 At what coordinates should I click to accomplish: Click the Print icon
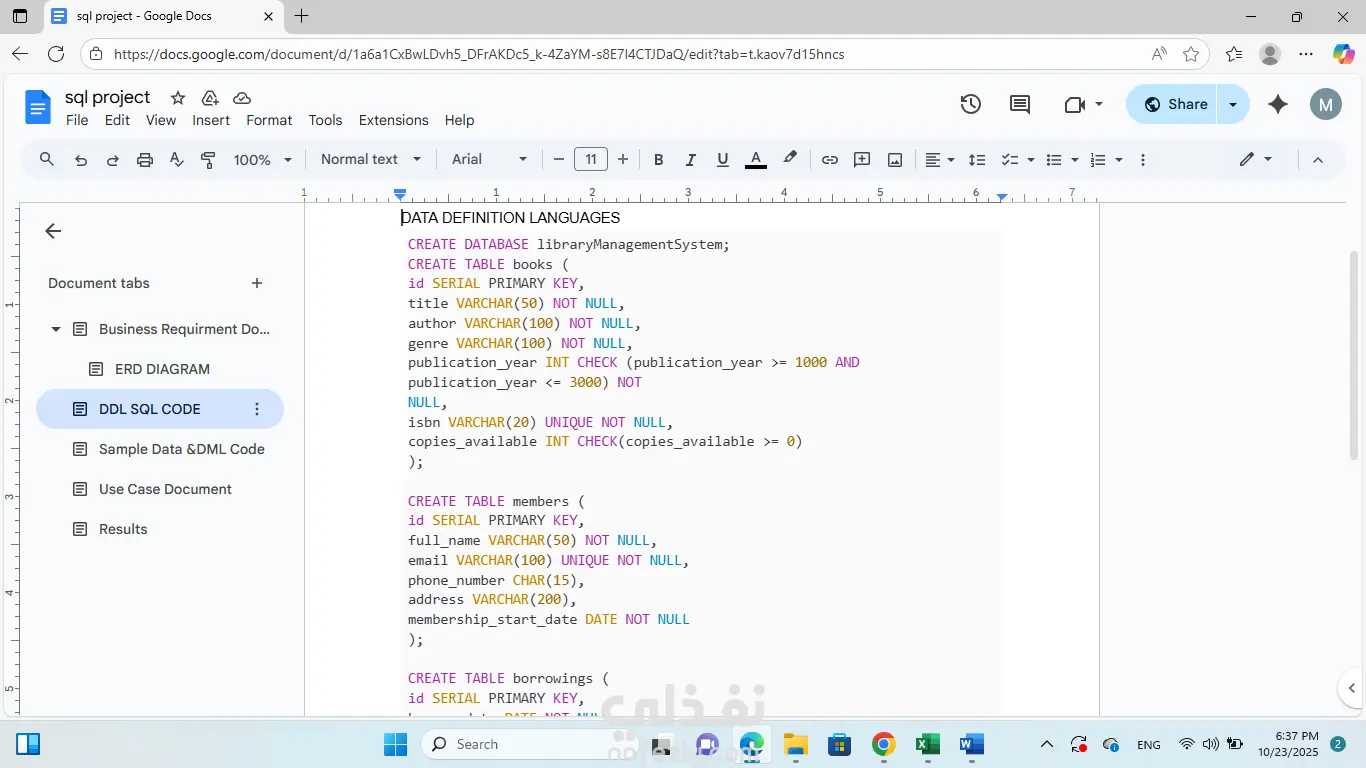click(145, 160)
